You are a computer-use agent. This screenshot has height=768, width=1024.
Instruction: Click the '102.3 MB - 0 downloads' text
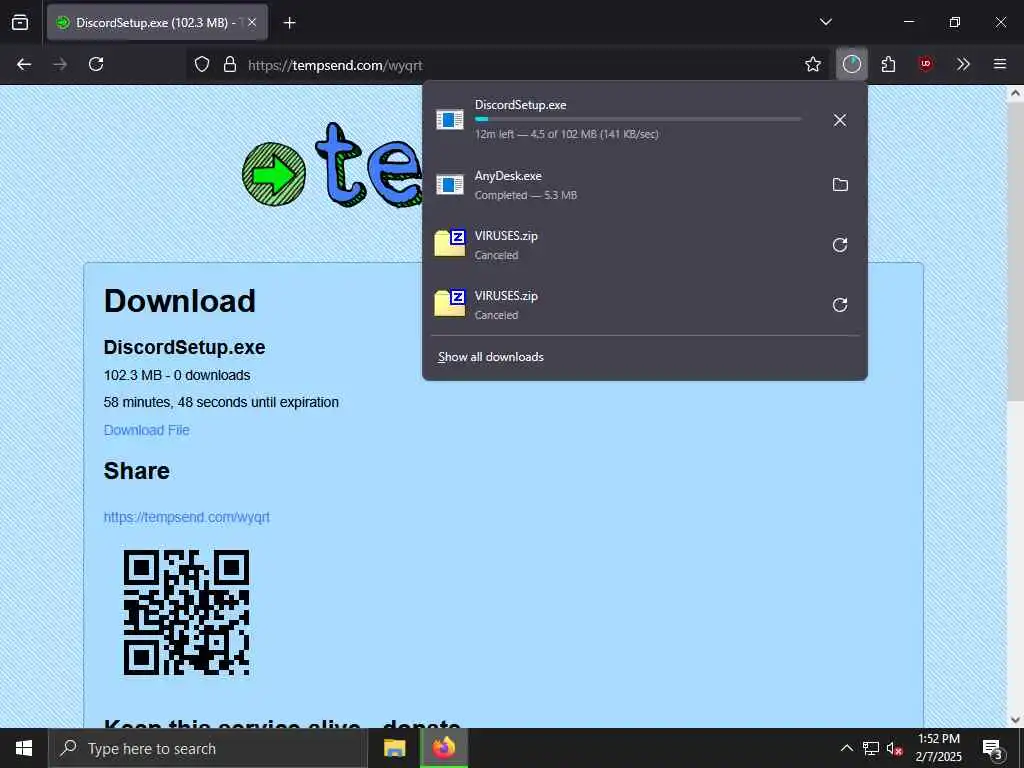176,376
